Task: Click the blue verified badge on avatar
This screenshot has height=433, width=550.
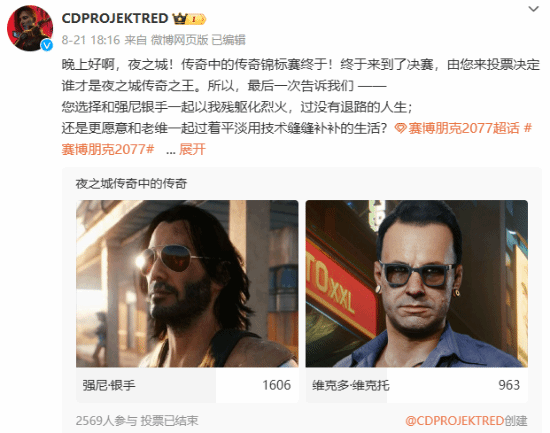Action: pos(47,45)
